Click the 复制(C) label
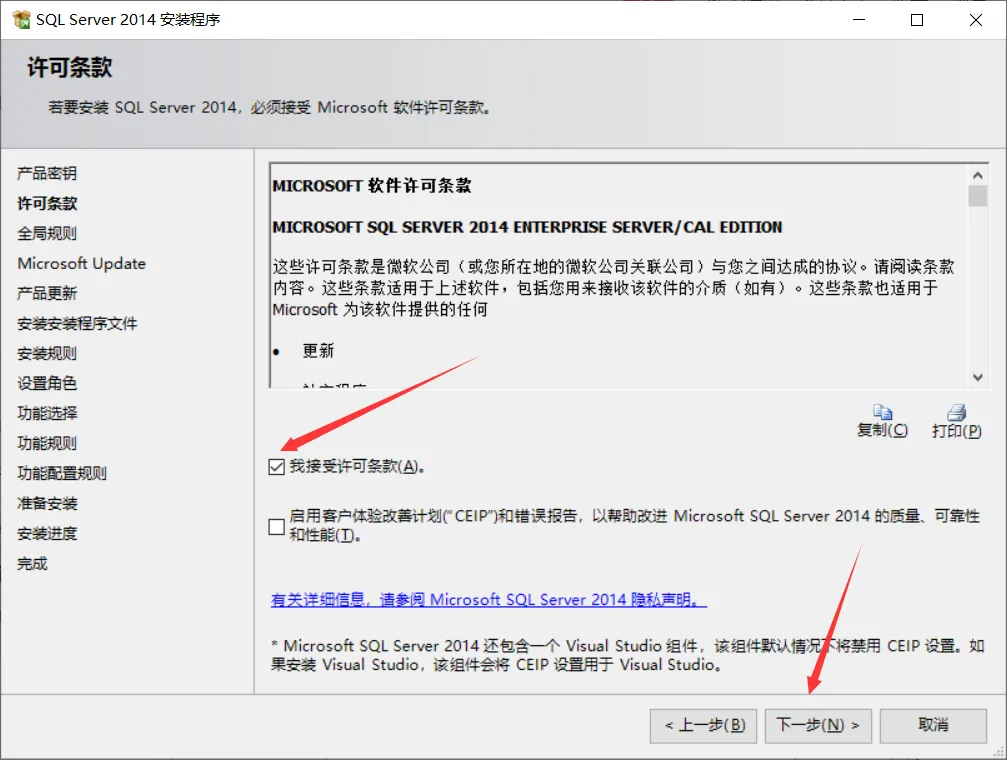Viewport: 1007px width, 760px height. pyautogui.click(x=882, y=430)
